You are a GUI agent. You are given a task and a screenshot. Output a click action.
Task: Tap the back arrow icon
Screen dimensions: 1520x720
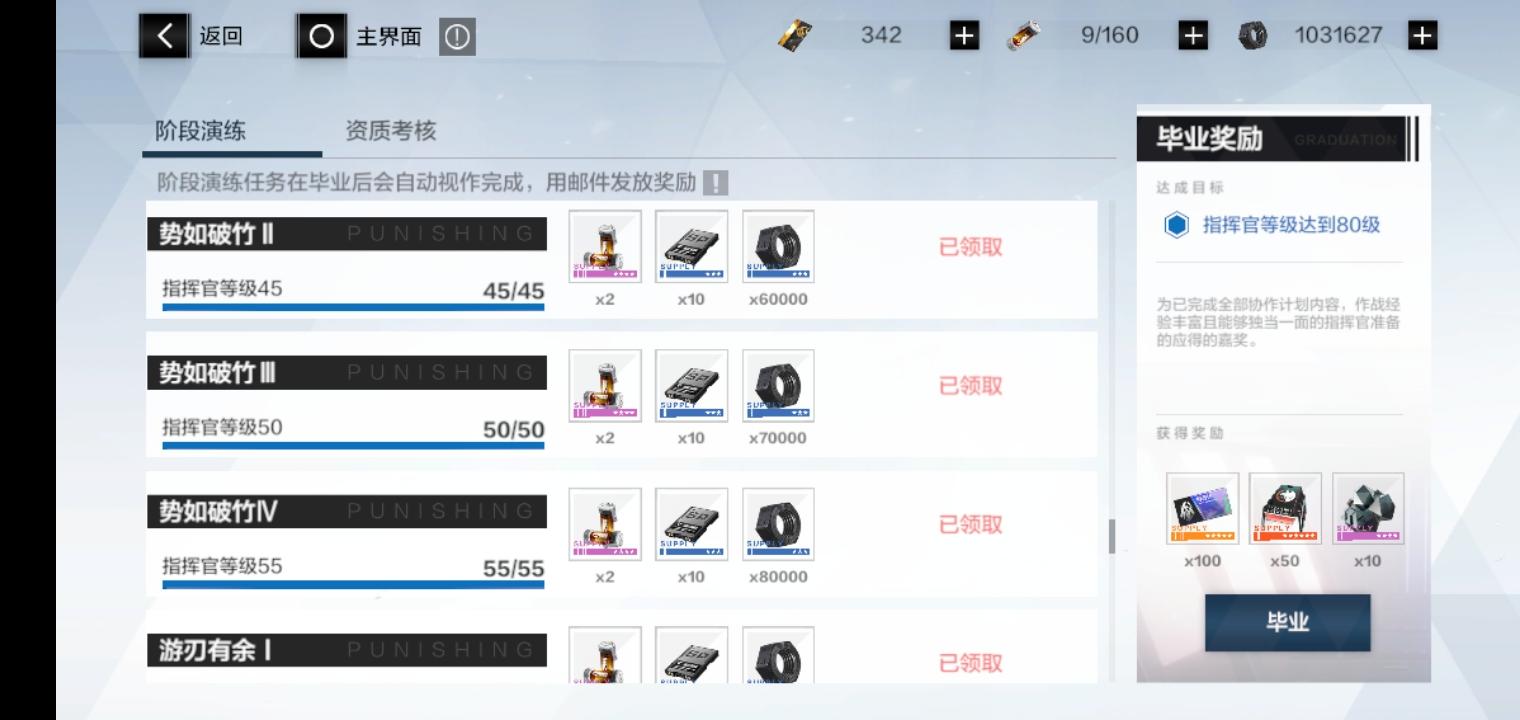tap(163, 37)
